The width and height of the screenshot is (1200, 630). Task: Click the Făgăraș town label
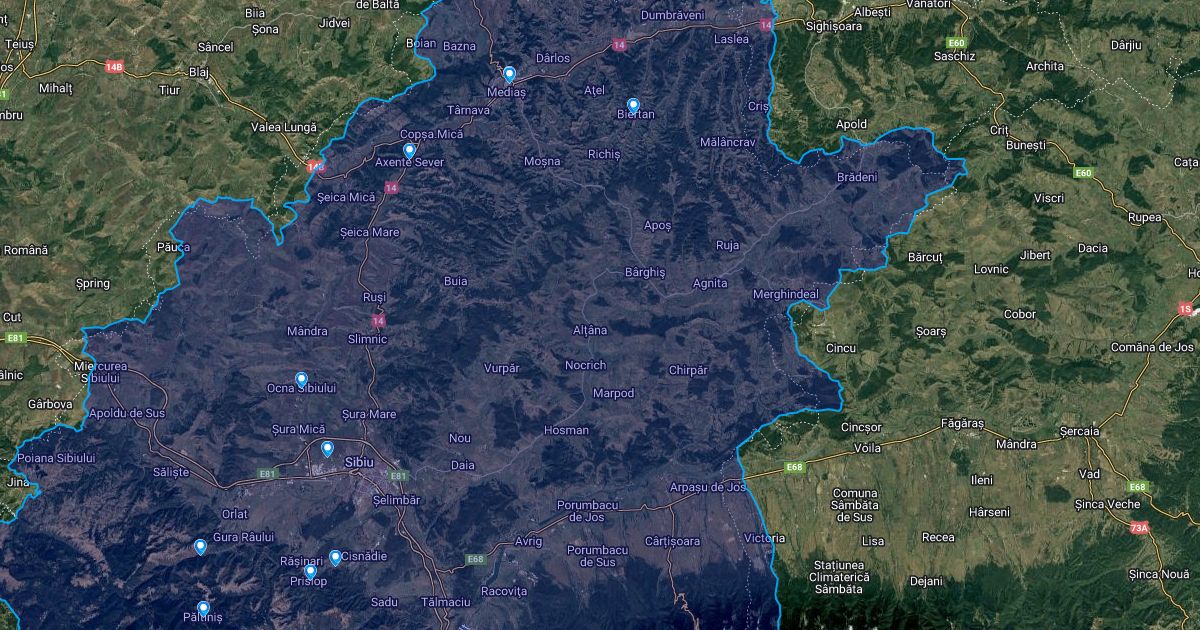click(x=962, y=424)
